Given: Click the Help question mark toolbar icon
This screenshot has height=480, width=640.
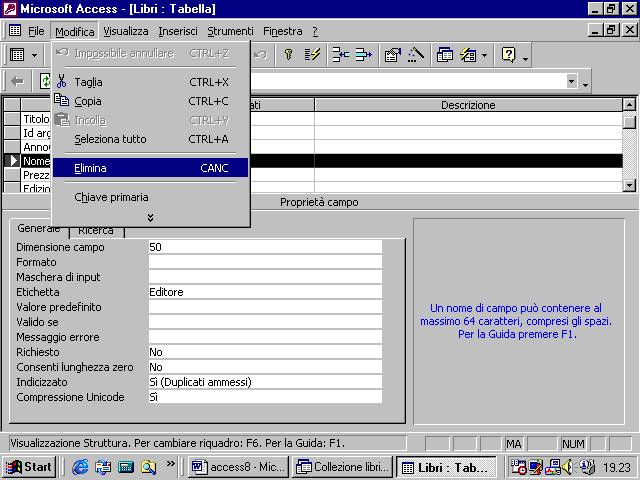Looking at the screenshot, I should 509,54.
